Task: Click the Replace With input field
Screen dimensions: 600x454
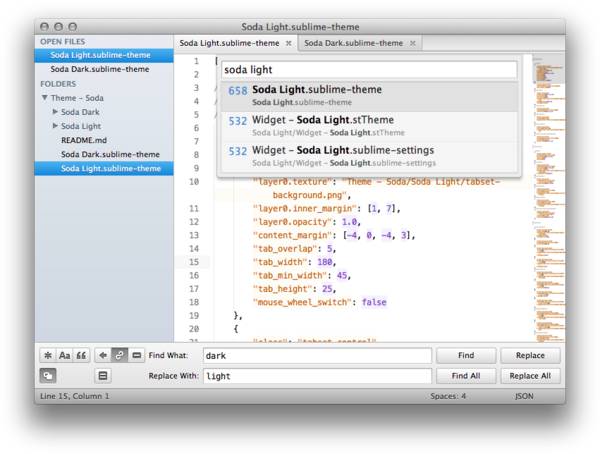Action: (317, 376)
